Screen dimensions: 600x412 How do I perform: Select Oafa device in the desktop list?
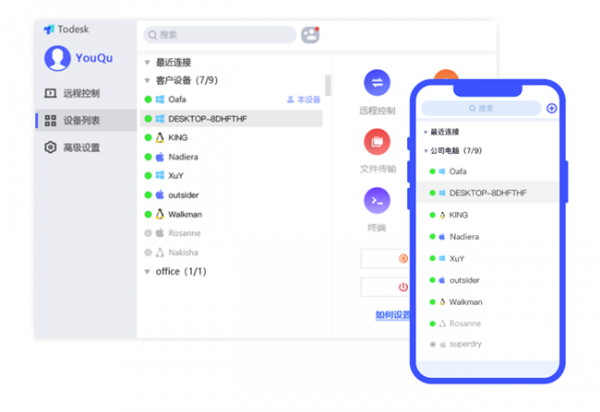click(x=232, y=99)
